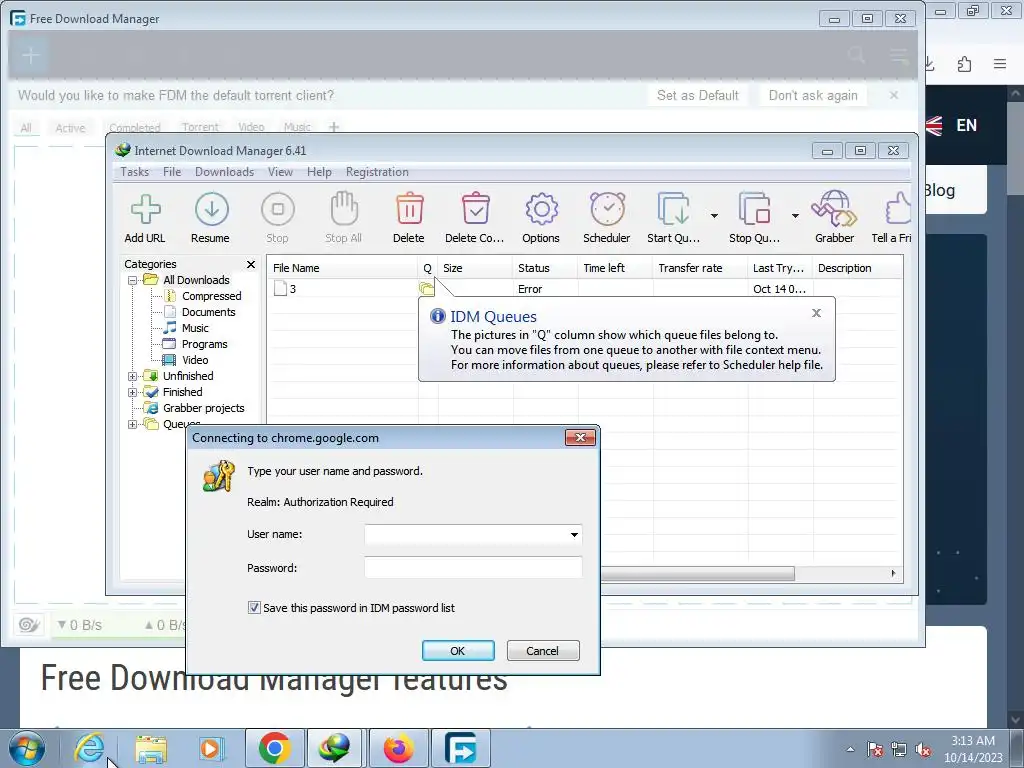
Task: Click Set as Default in FDM
Action: pyautogui.click(x=697, y=95)
